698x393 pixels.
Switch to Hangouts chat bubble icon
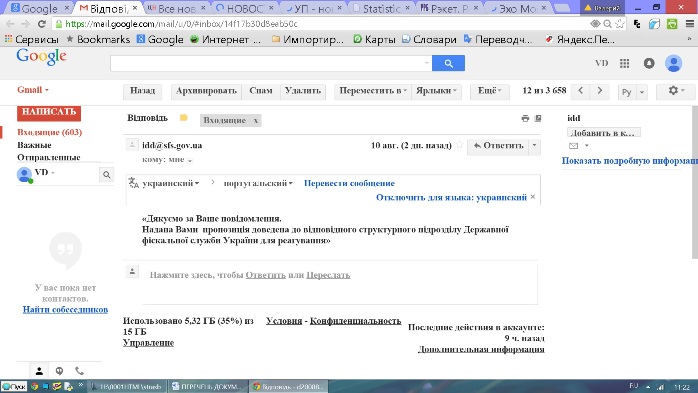59,370
